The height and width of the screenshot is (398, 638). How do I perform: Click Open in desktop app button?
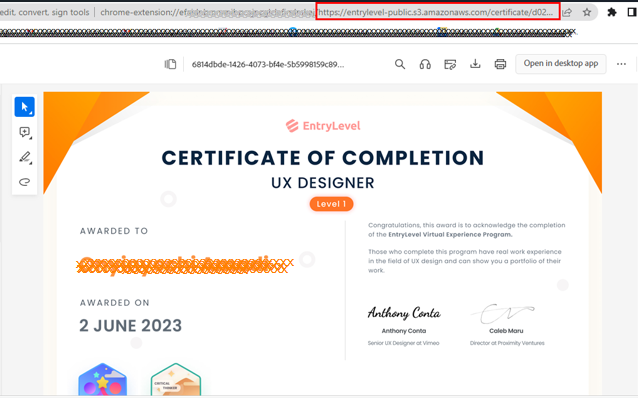click(x=561, y=63)
